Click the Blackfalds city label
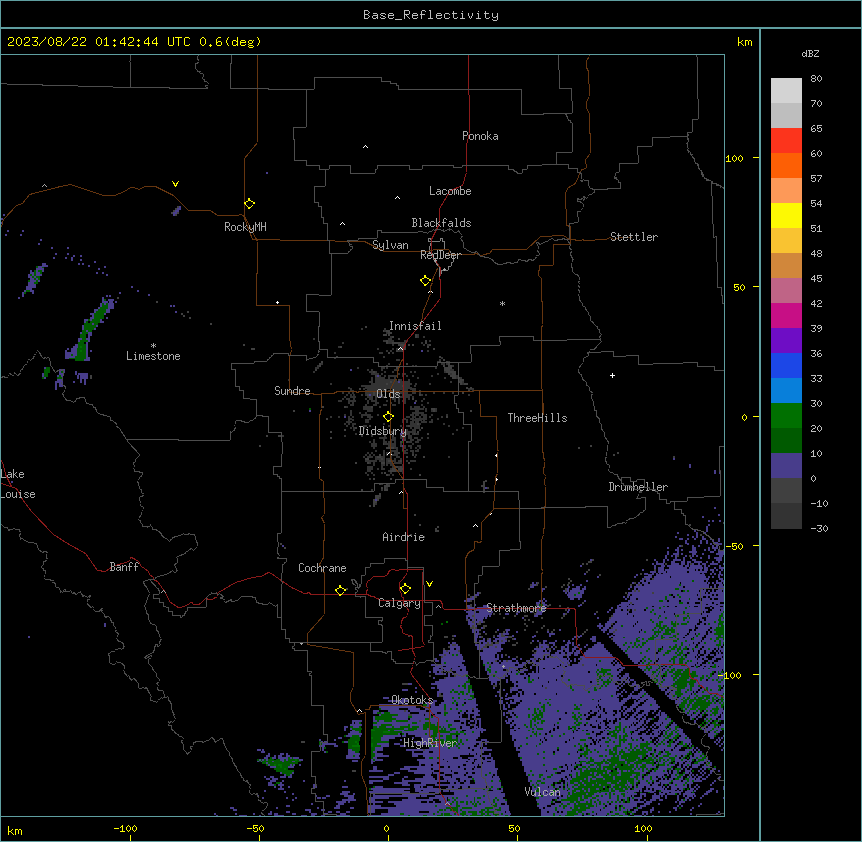This screenshot has width=862, height=842. point(441,223)
